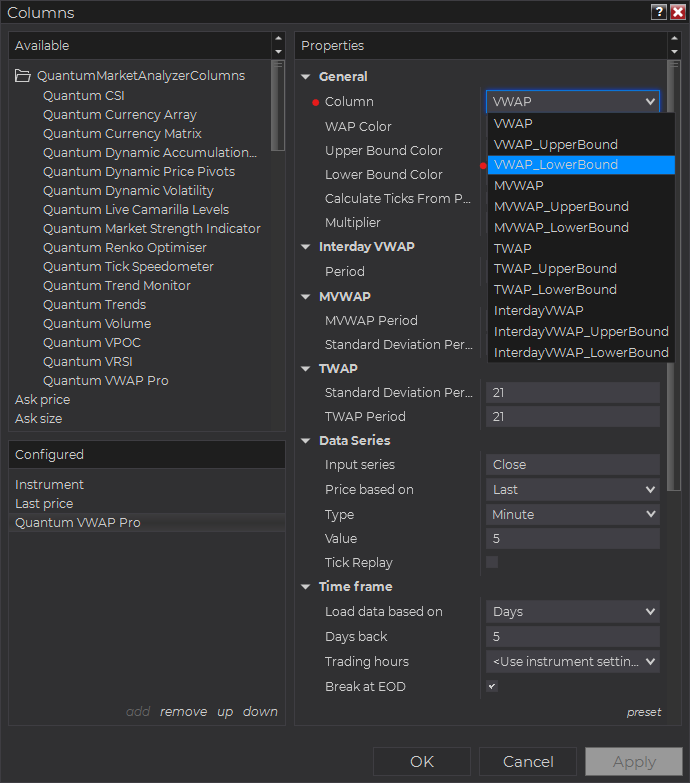Click the Available list scrollbar thumb
The width and height of the screenshot is (690, 783).
[278, 105]
